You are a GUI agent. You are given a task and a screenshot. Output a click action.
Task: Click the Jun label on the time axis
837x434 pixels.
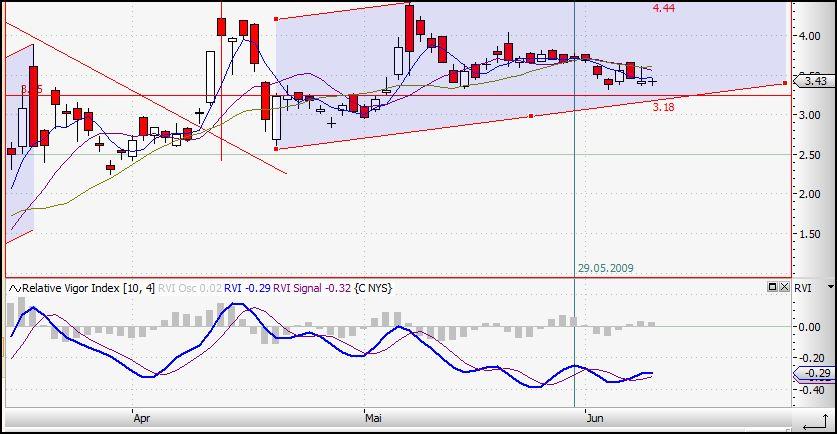pyautogui.click(x=595, y=418)
